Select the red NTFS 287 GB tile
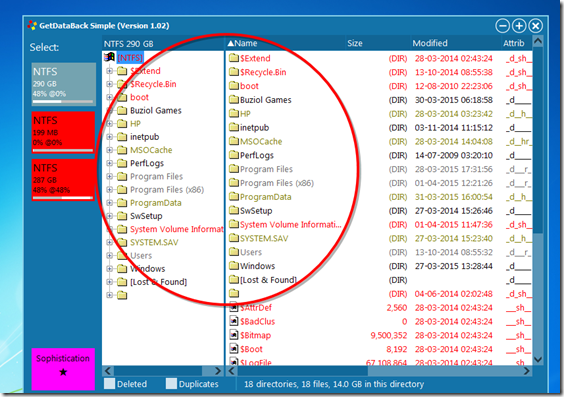Image resolution: width=564 pixels, height=397 pixels. pyautogui.click(x=63, y=180)
